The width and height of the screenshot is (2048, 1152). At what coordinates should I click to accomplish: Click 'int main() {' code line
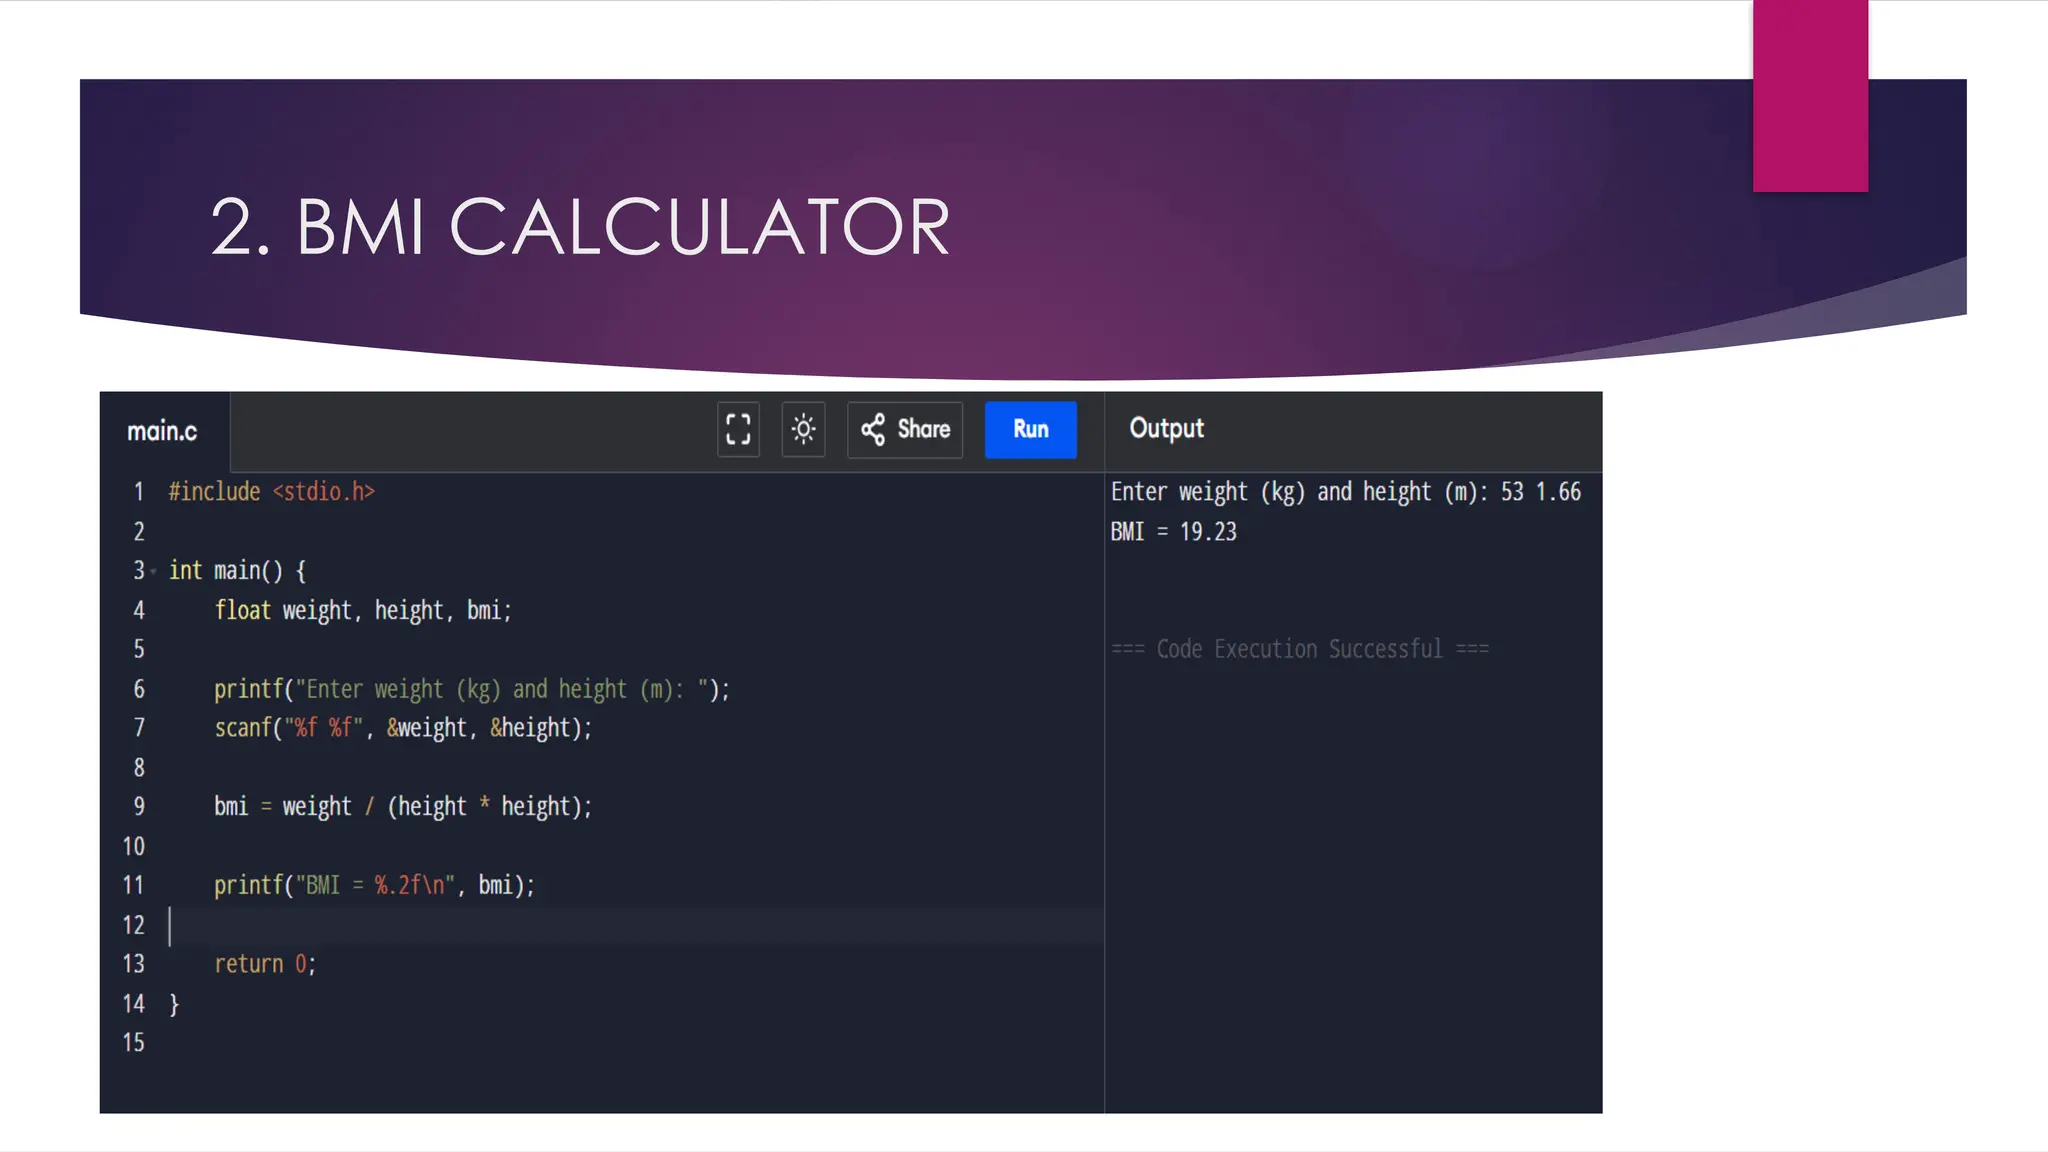pos(237,571)
